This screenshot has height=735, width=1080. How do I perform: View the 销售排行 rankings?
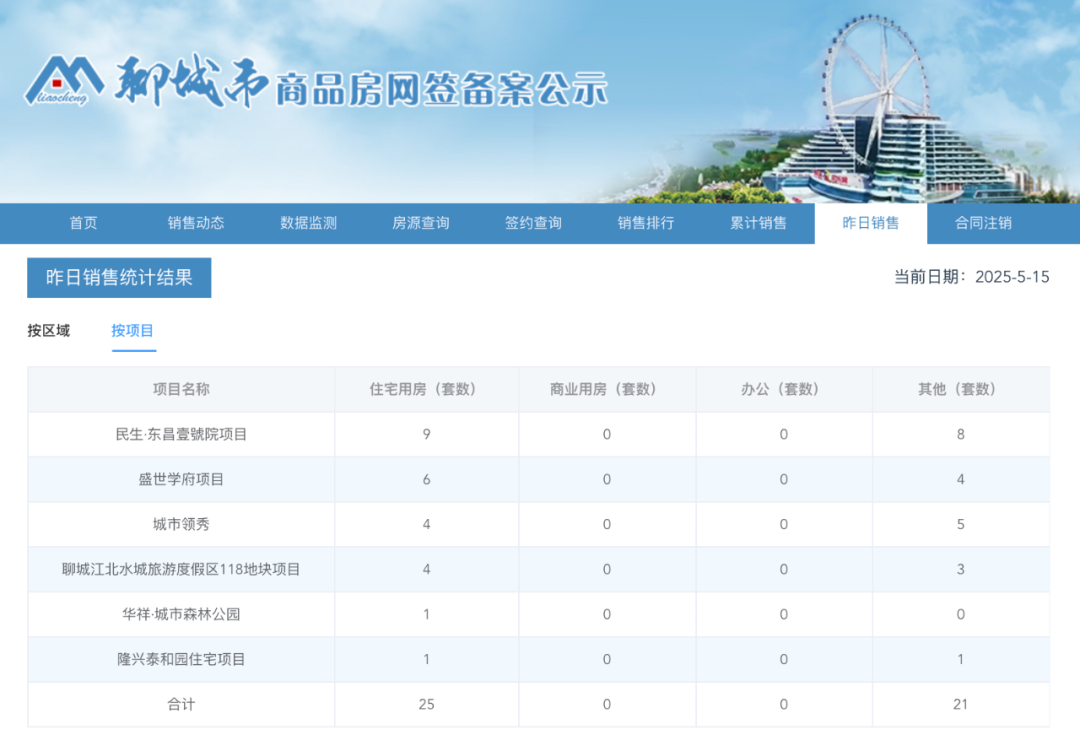coord(645,223)
